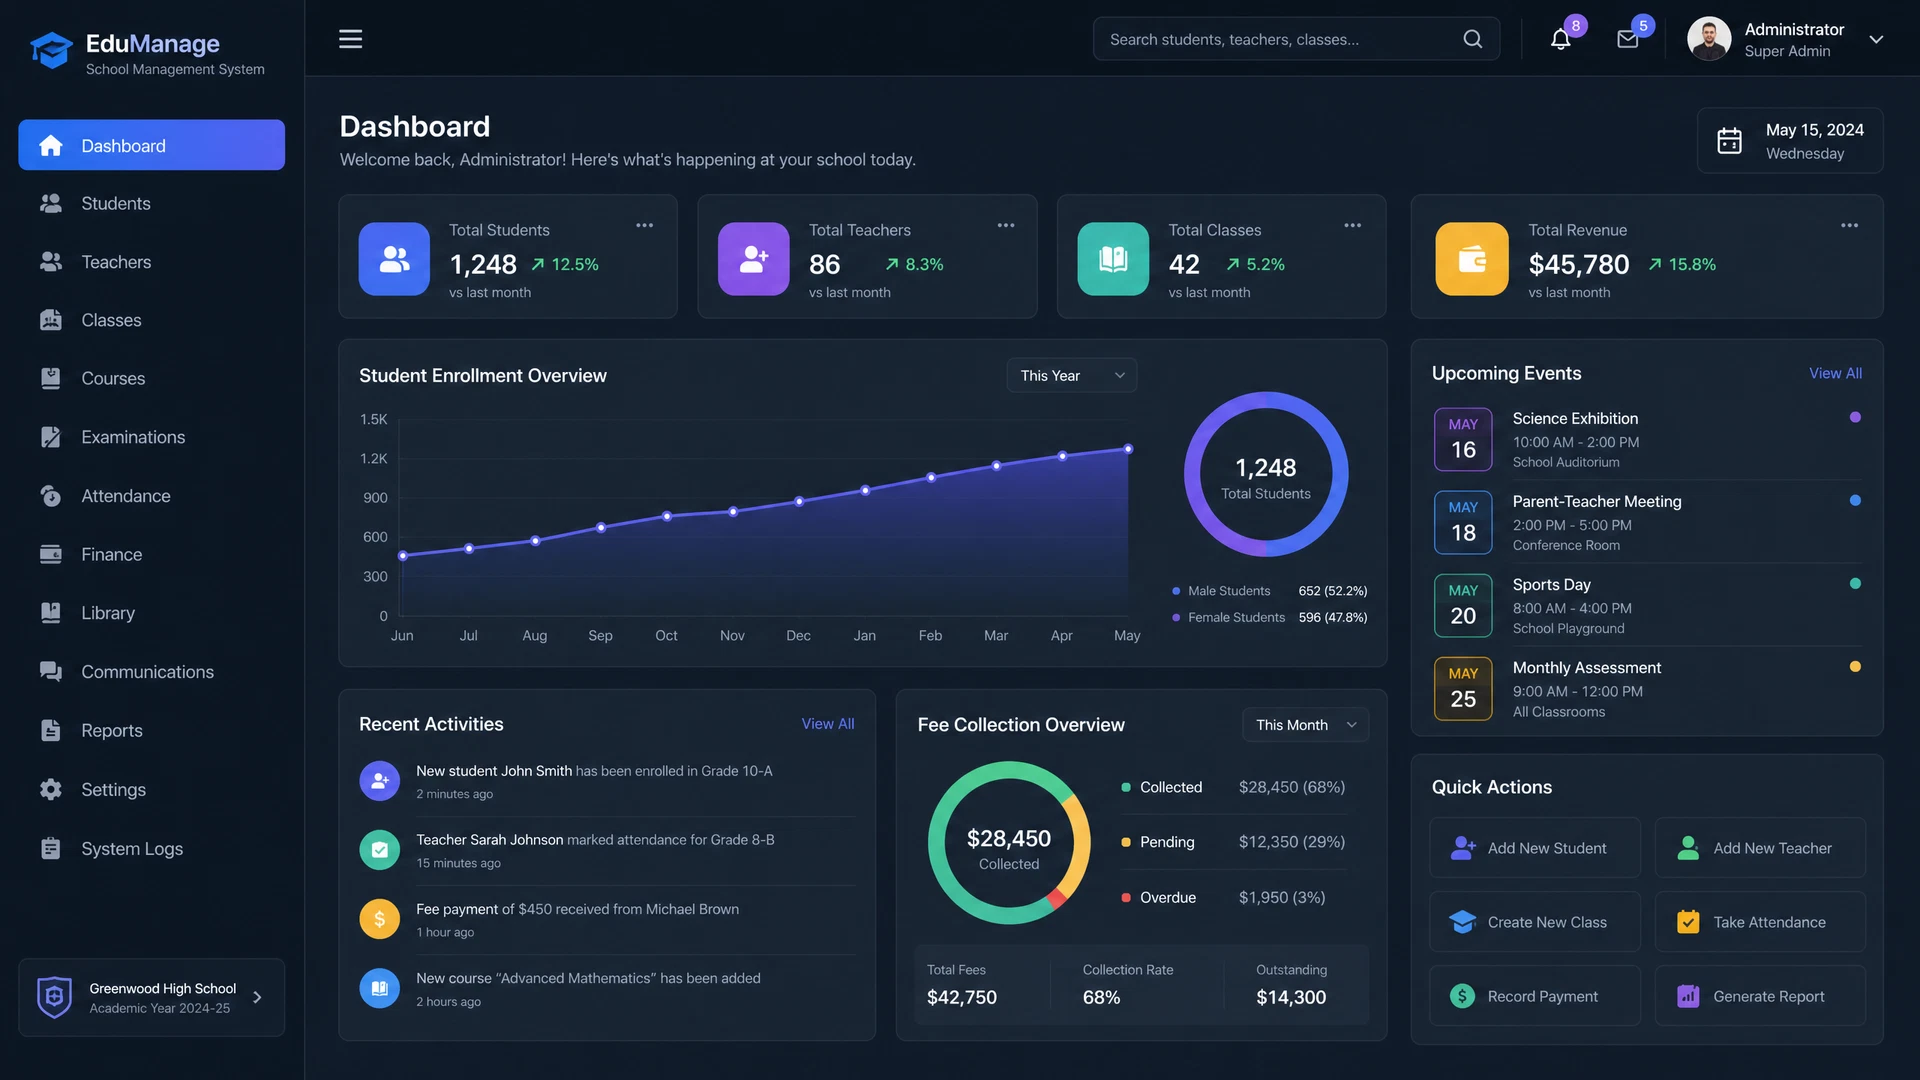Open Total Students card options menu

645,226
